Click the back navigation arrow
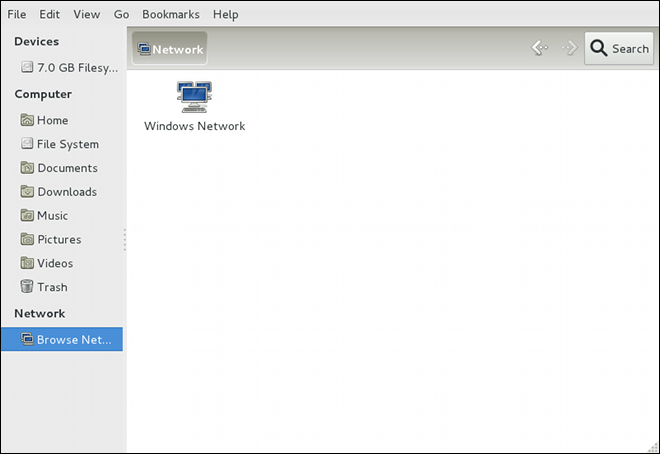Screen dimensions: 660x454 [539, 48]
